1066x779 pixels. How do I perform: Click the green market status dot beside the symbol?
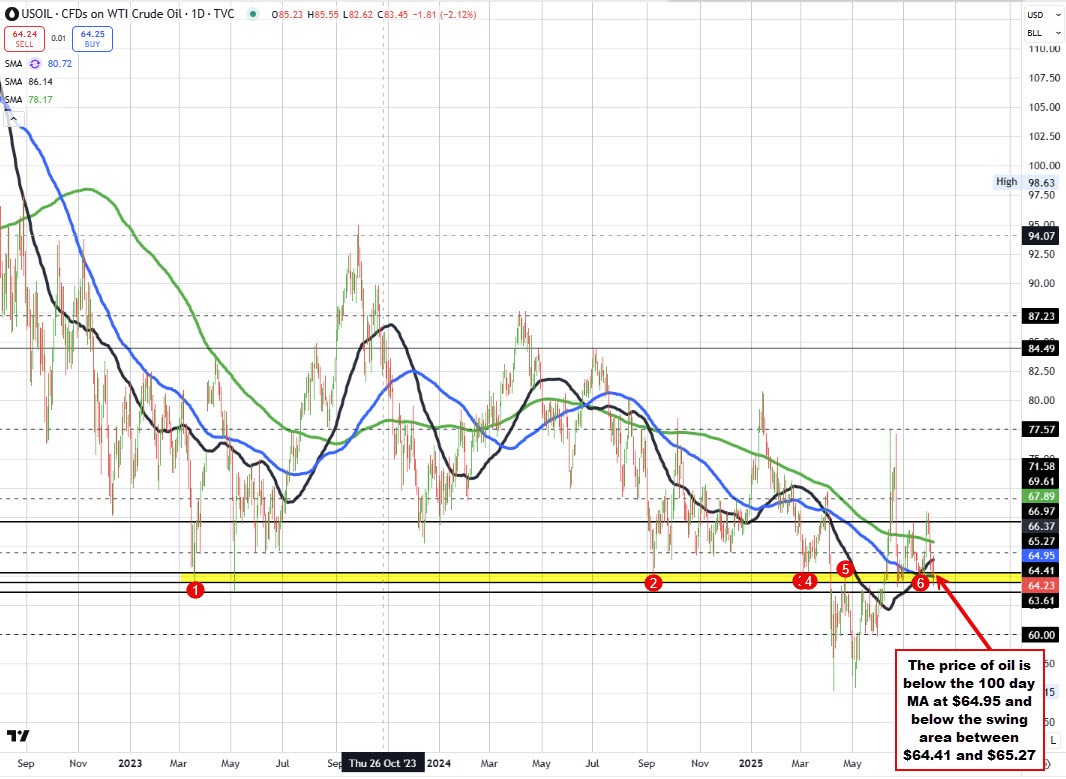pyautogui.click(x=253, y=15)
